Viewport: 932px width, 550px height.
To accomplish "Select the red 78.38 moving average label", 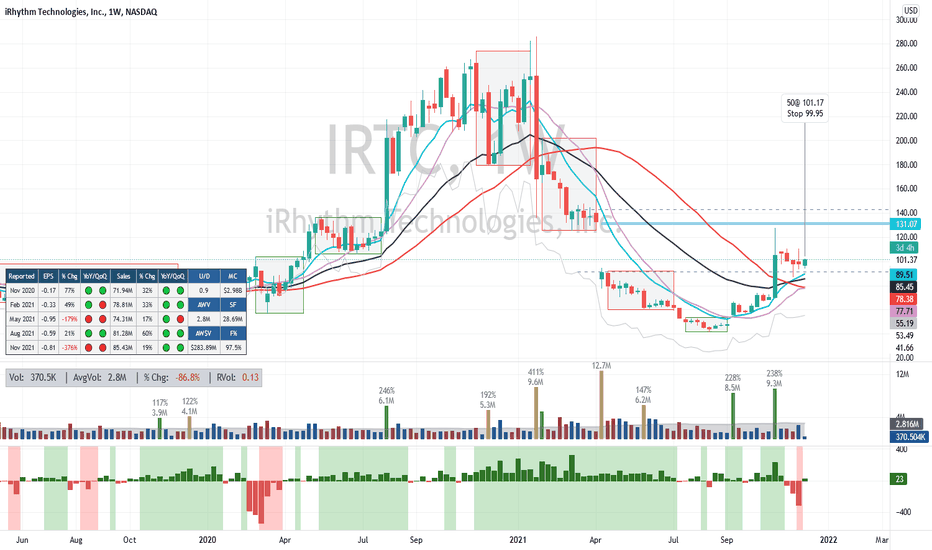I will pos(904,299).
